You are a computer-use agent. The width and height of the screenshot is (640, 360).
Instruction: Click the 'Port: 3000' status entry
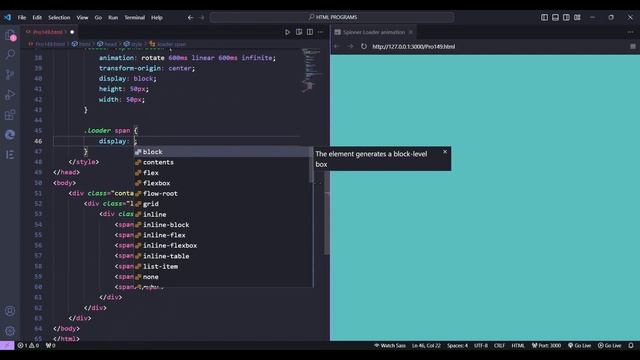[x=546, y=346]
